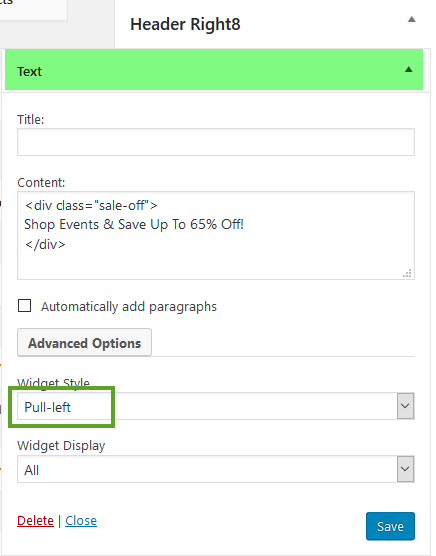
Task: Click the blue Close link
Action: pyautogui.click(x=81, y=521)
